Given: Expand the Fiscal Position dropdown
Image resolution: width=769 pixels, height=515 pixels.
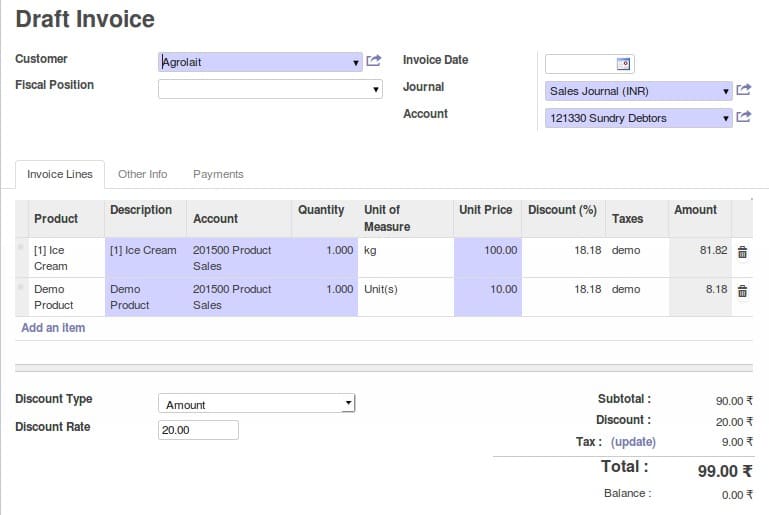Looking at the screenshot, I should [x=376, y=90].
